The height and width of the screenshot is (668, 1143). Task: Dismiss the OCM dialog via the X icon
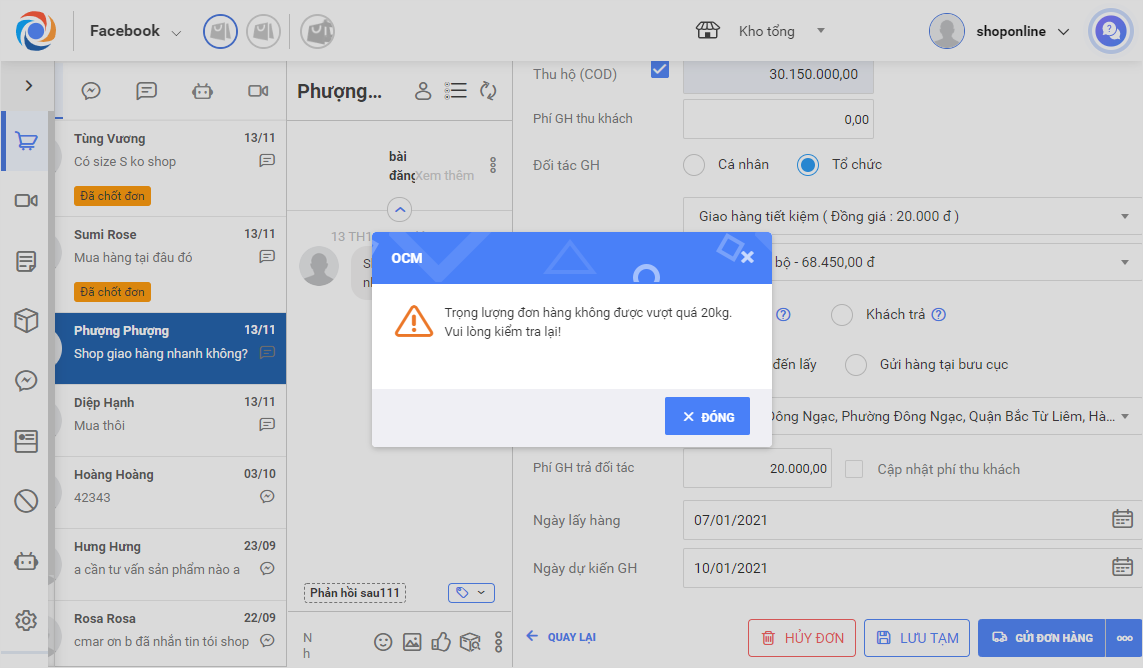click(x=747, y=257)
